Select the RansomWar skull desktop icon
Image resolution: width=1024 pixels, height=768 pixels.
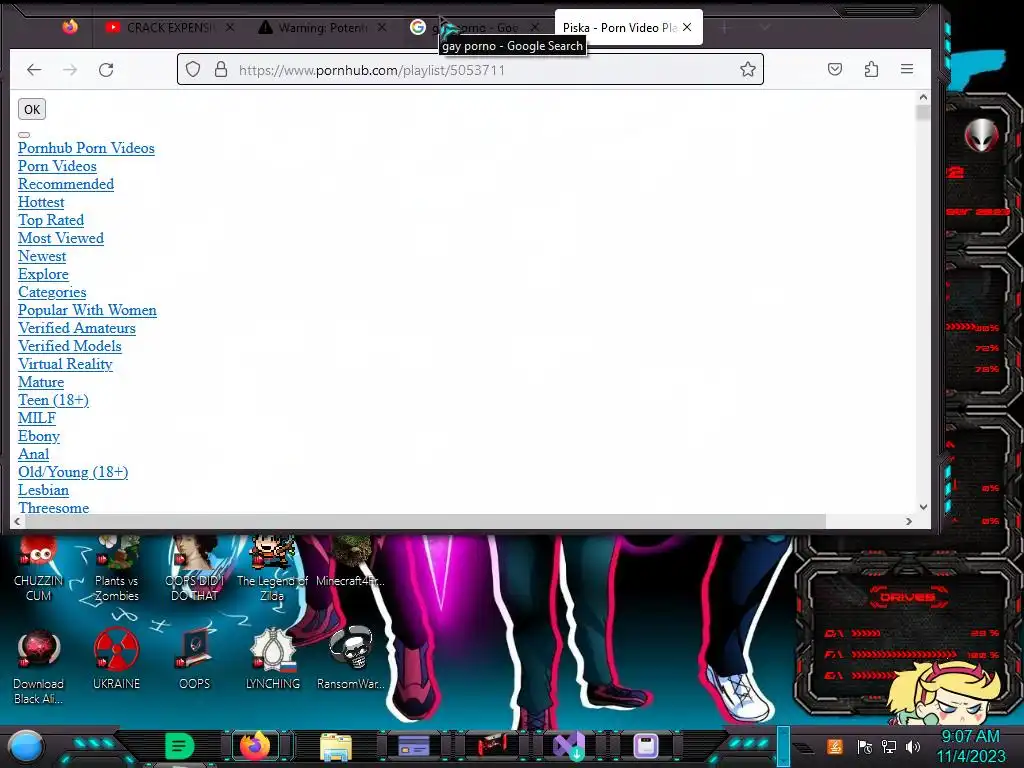pyautogui.click(x=351, y=660)
